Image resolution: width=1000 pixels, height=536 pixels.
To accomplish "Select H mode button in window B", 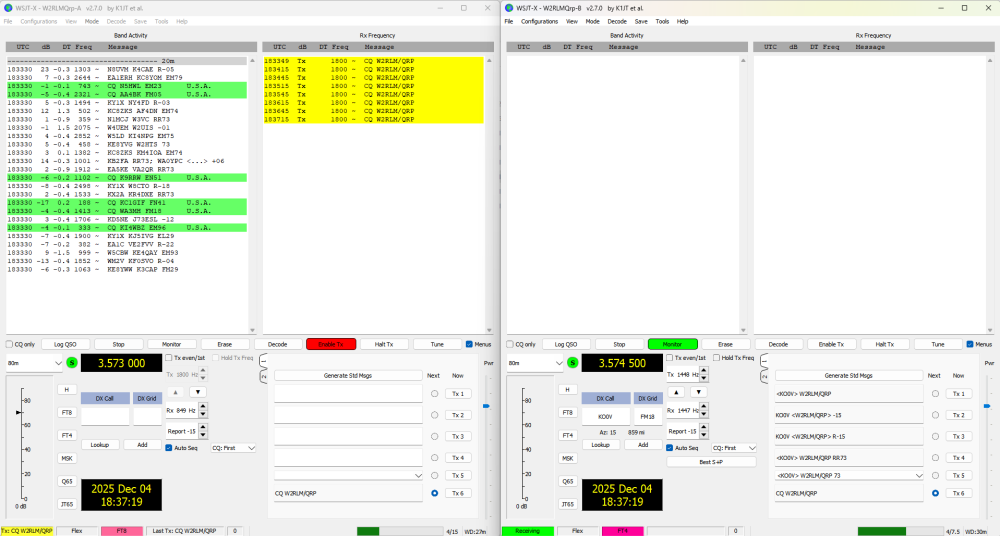I will [x=568, y=390].
